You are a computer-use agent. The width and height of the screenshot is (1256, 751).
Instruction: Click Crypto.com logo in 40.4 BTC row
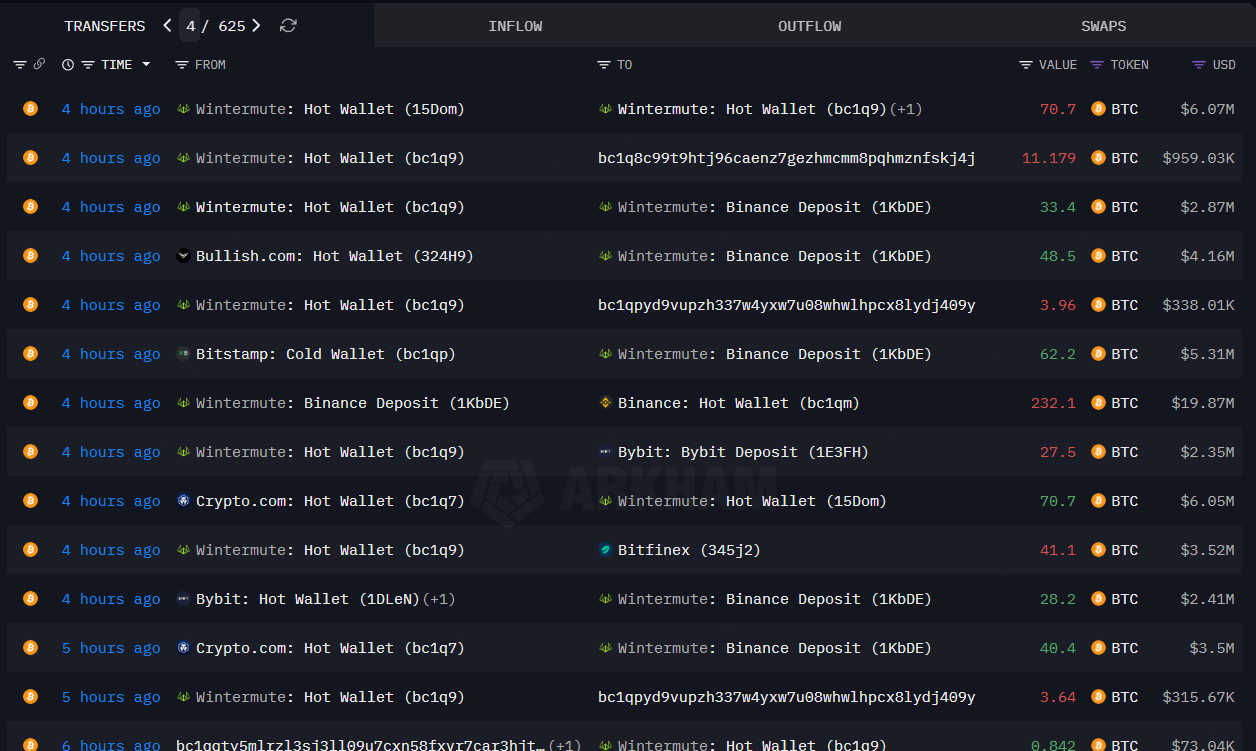pos(183,648)
